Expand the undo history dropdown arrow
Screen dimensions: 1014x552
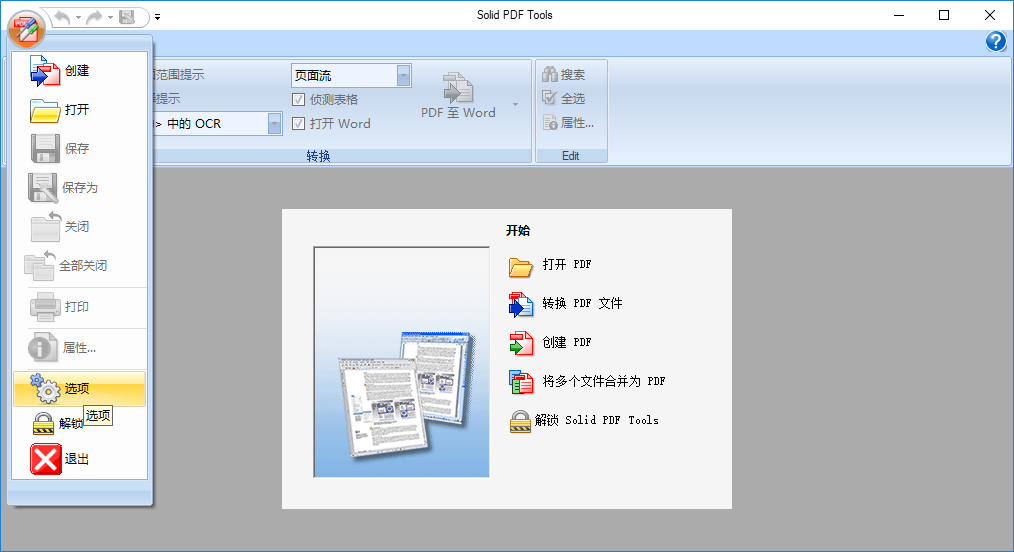click(78, 17)
